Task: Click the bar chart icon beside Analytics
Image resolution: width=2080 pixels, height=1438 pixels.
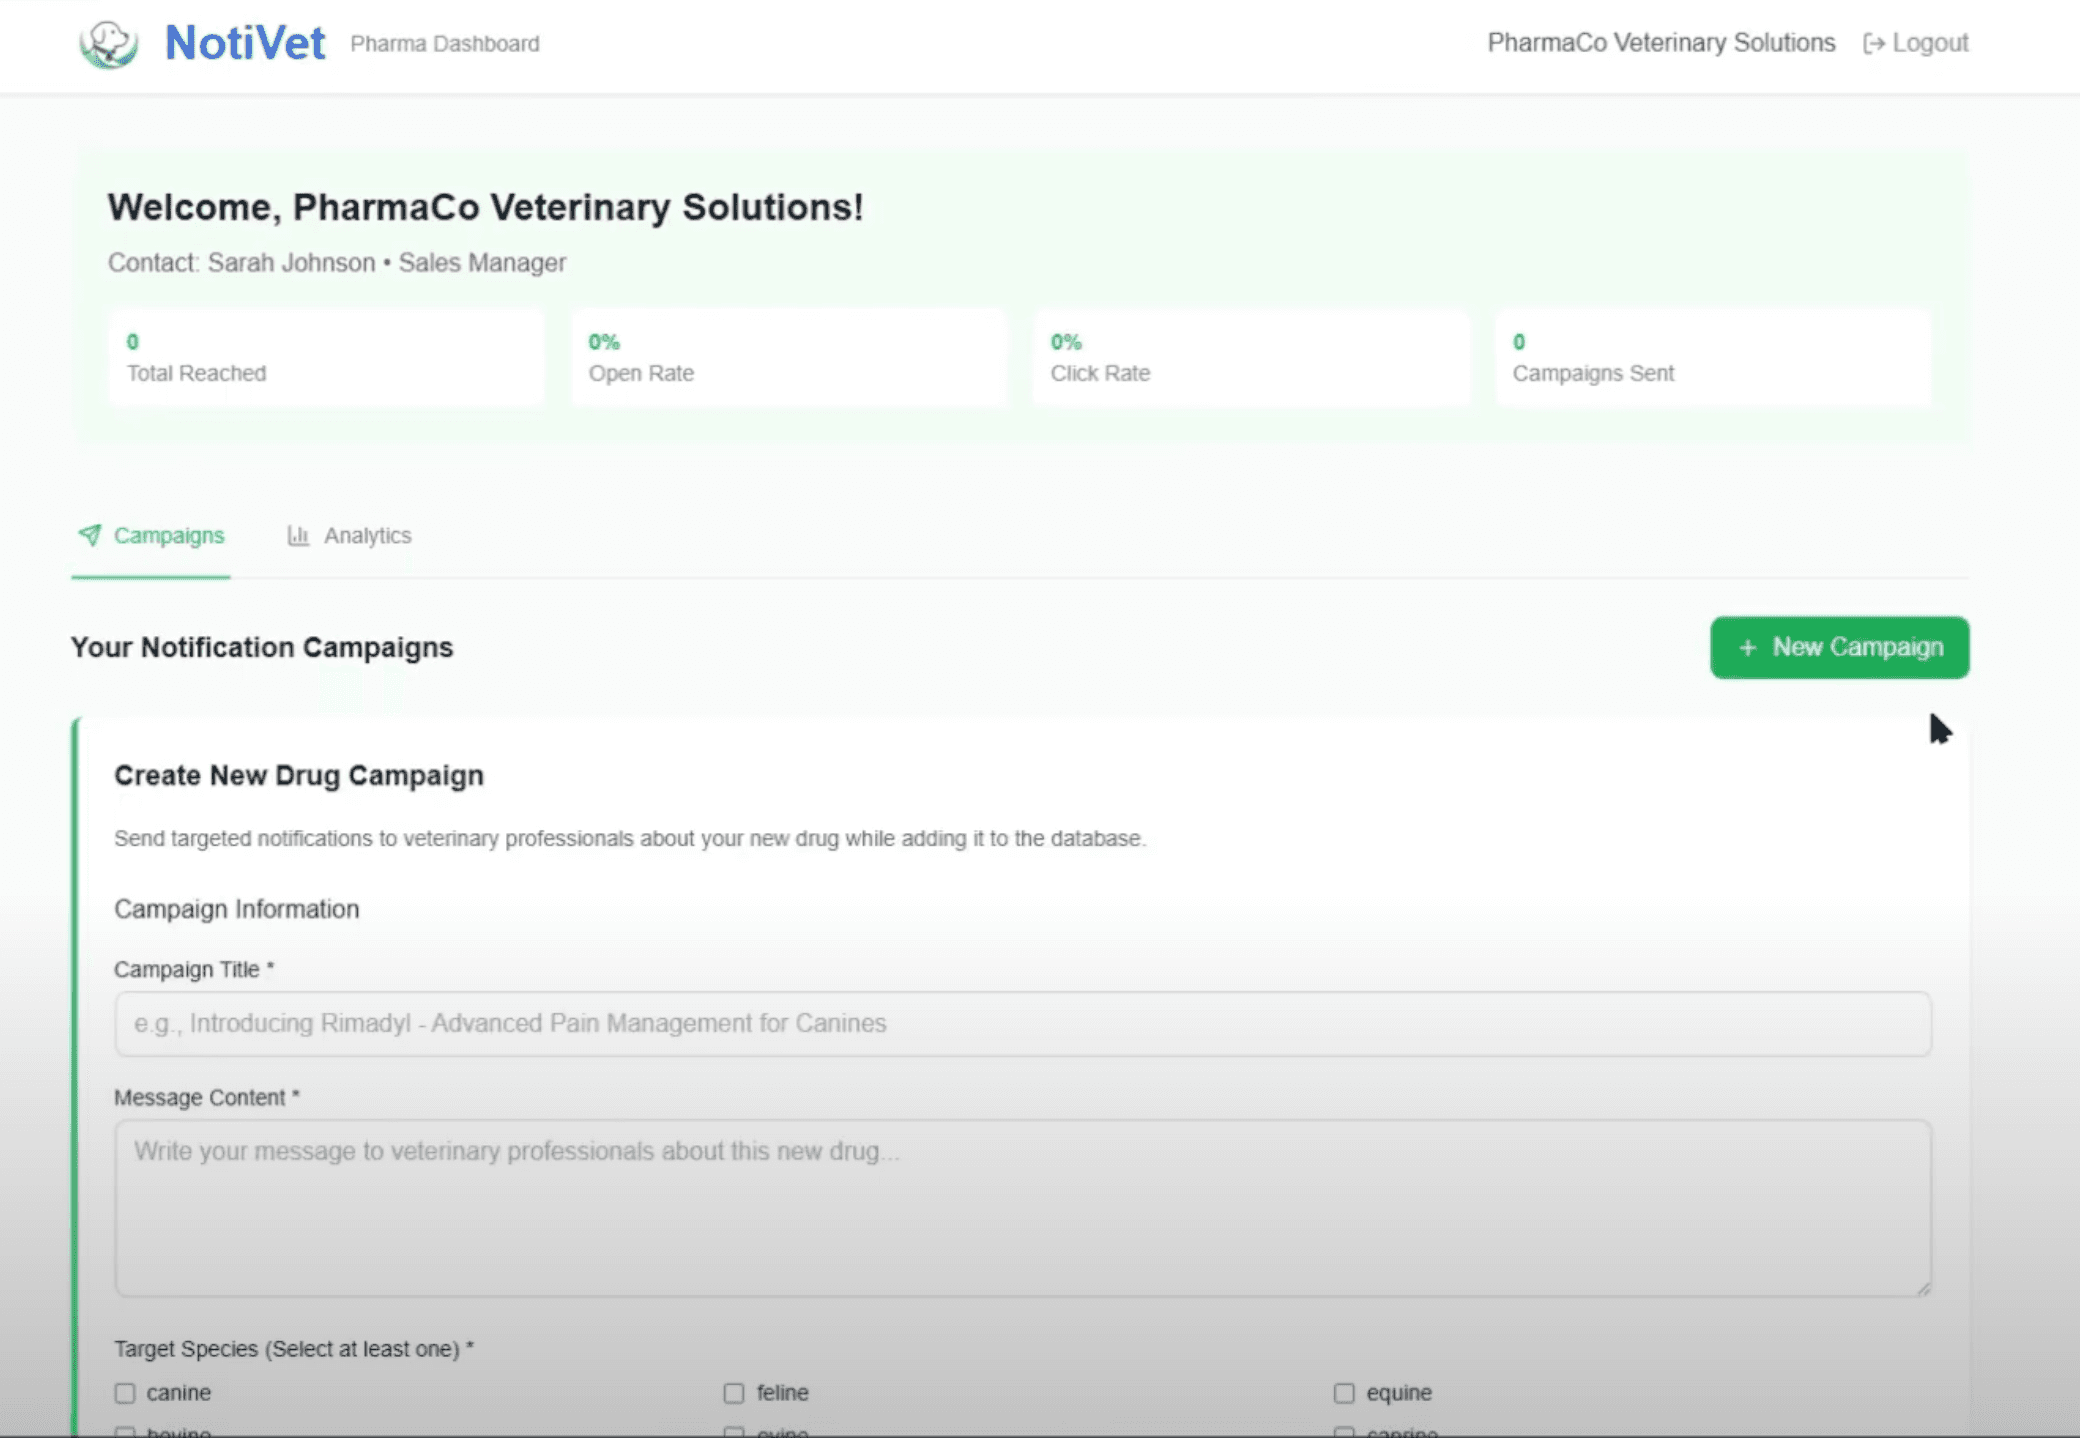Action: point(299,536)
